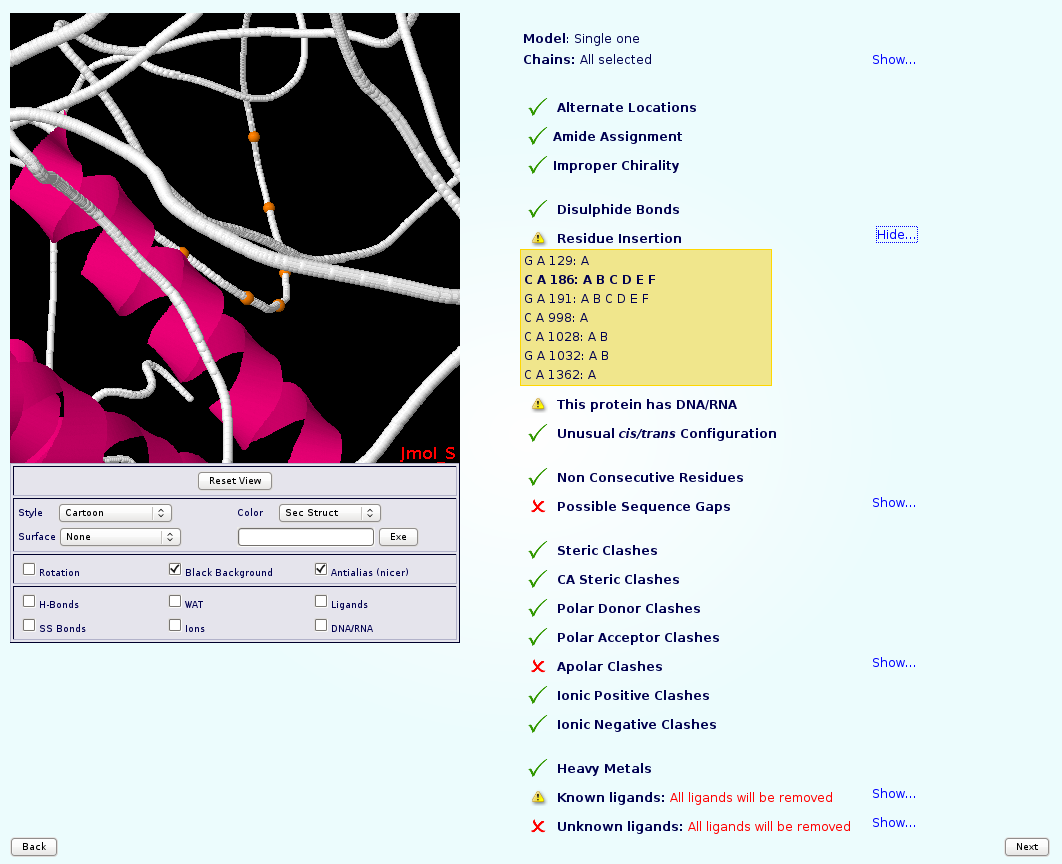Click the green checkmark beside Heavy Metals
The height and width of the screenshot is (864, 1062).
(538, 768)
